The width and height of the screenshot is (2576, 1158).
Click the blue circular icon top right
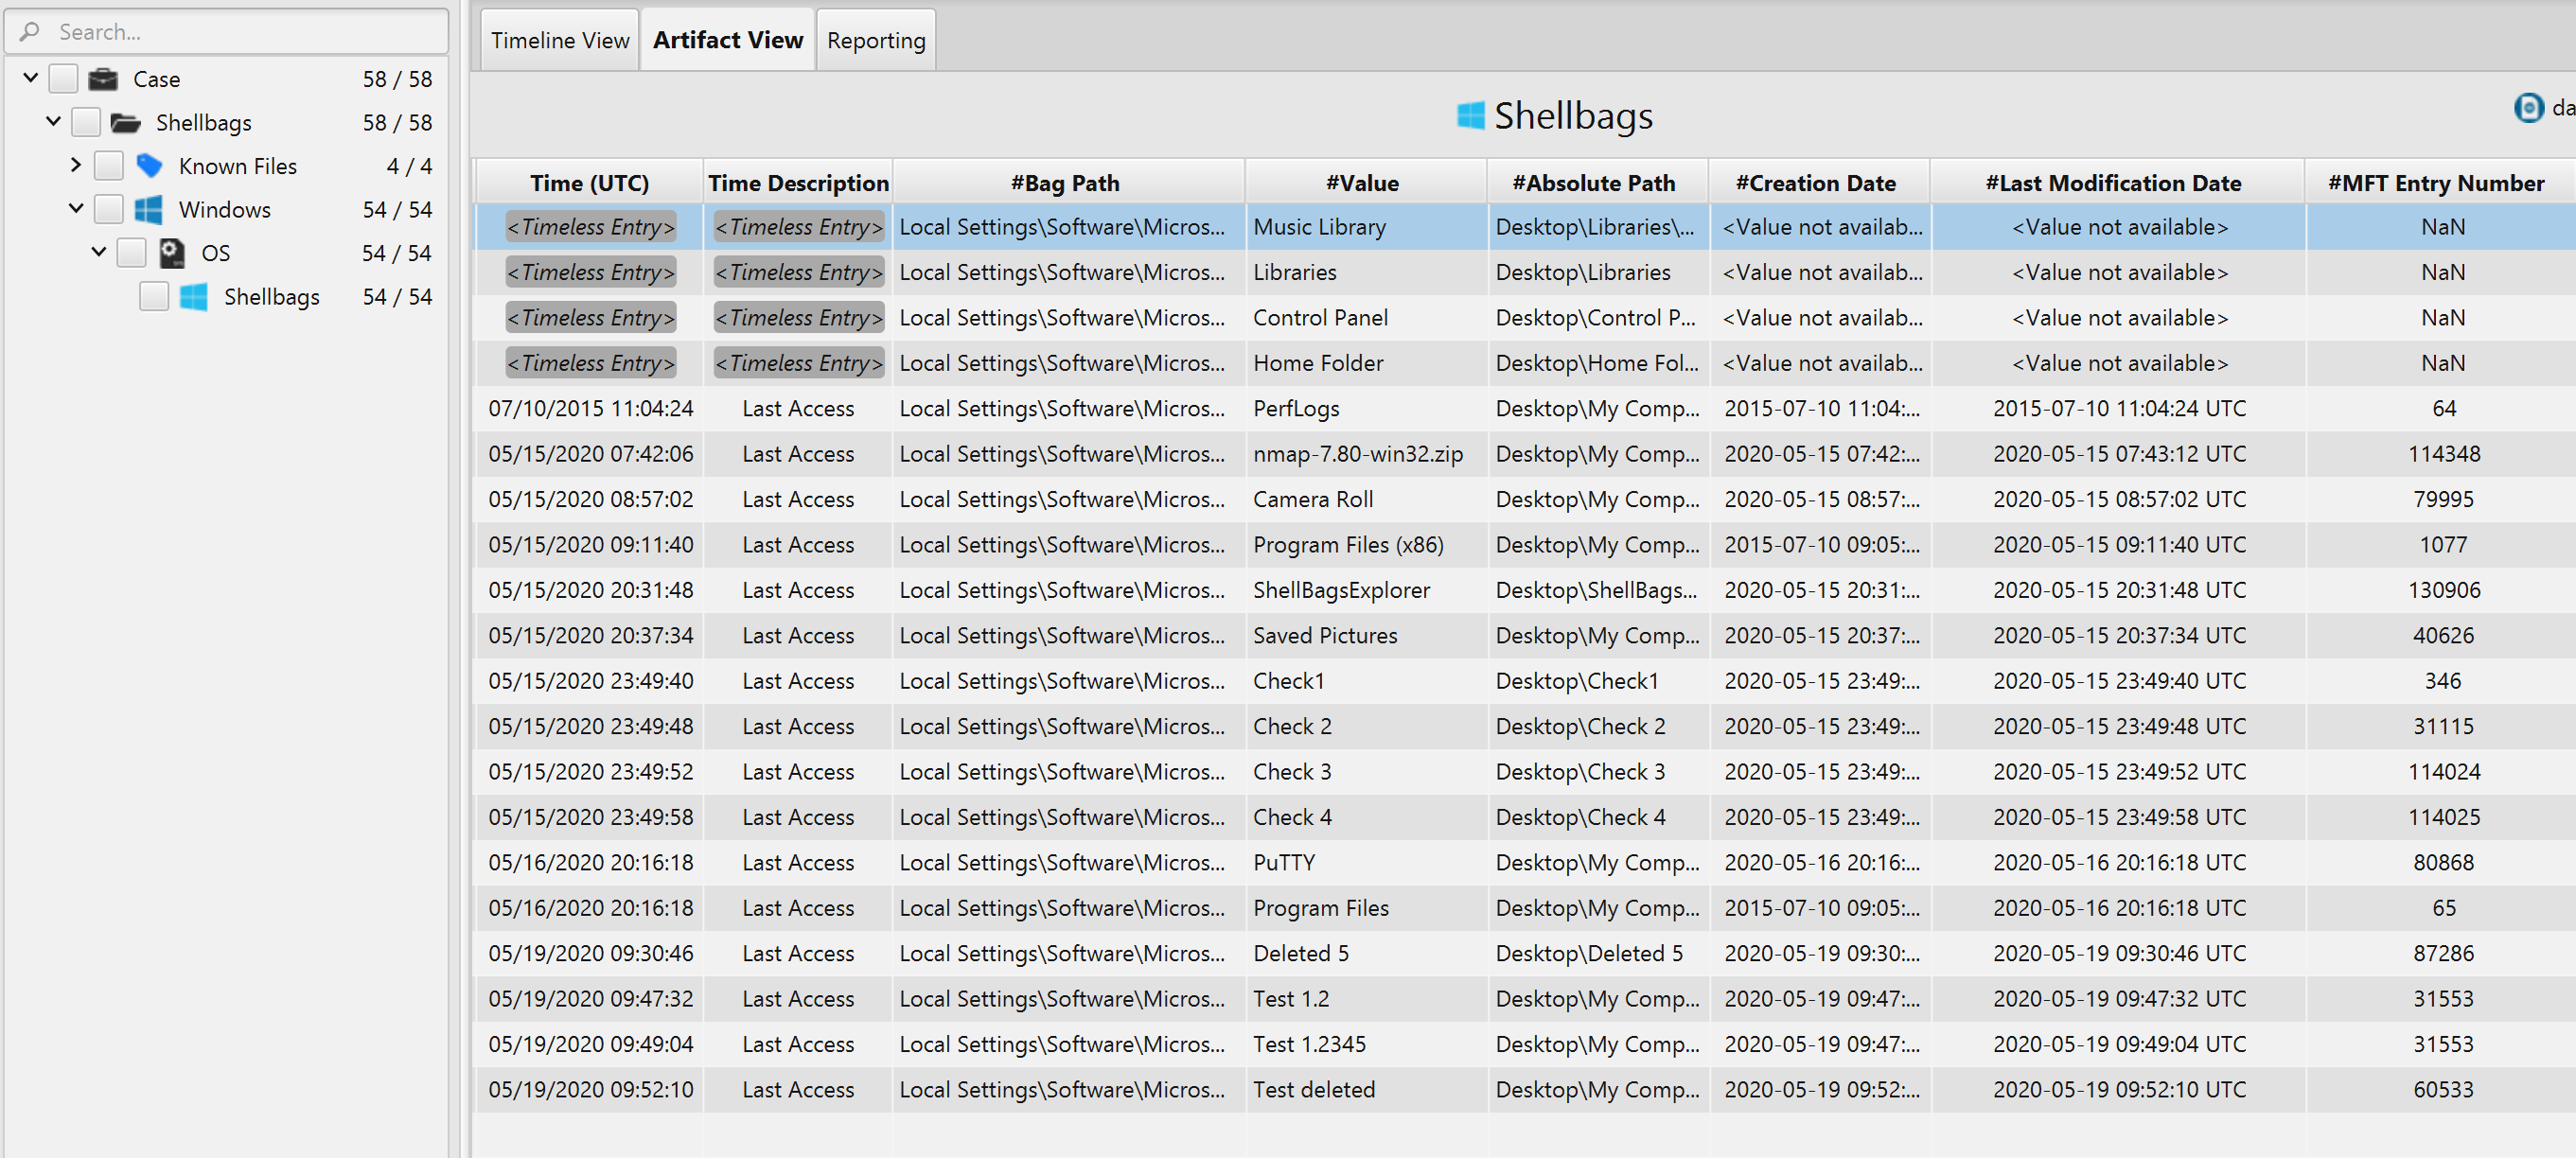2528,108
